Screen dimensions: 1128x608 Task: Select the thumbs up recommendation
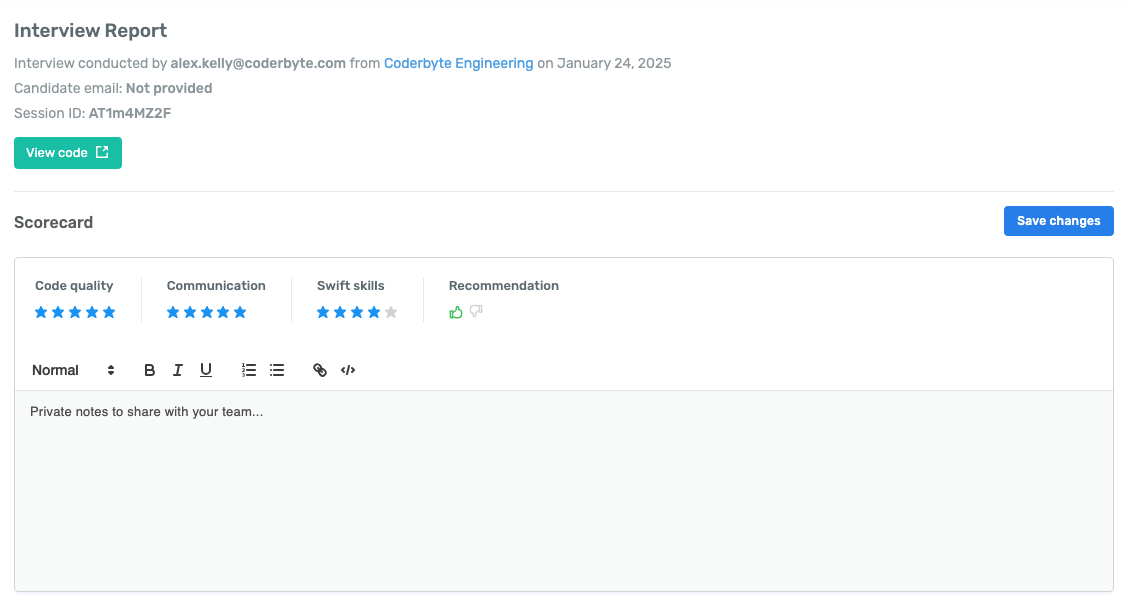(x=455, y=312)
